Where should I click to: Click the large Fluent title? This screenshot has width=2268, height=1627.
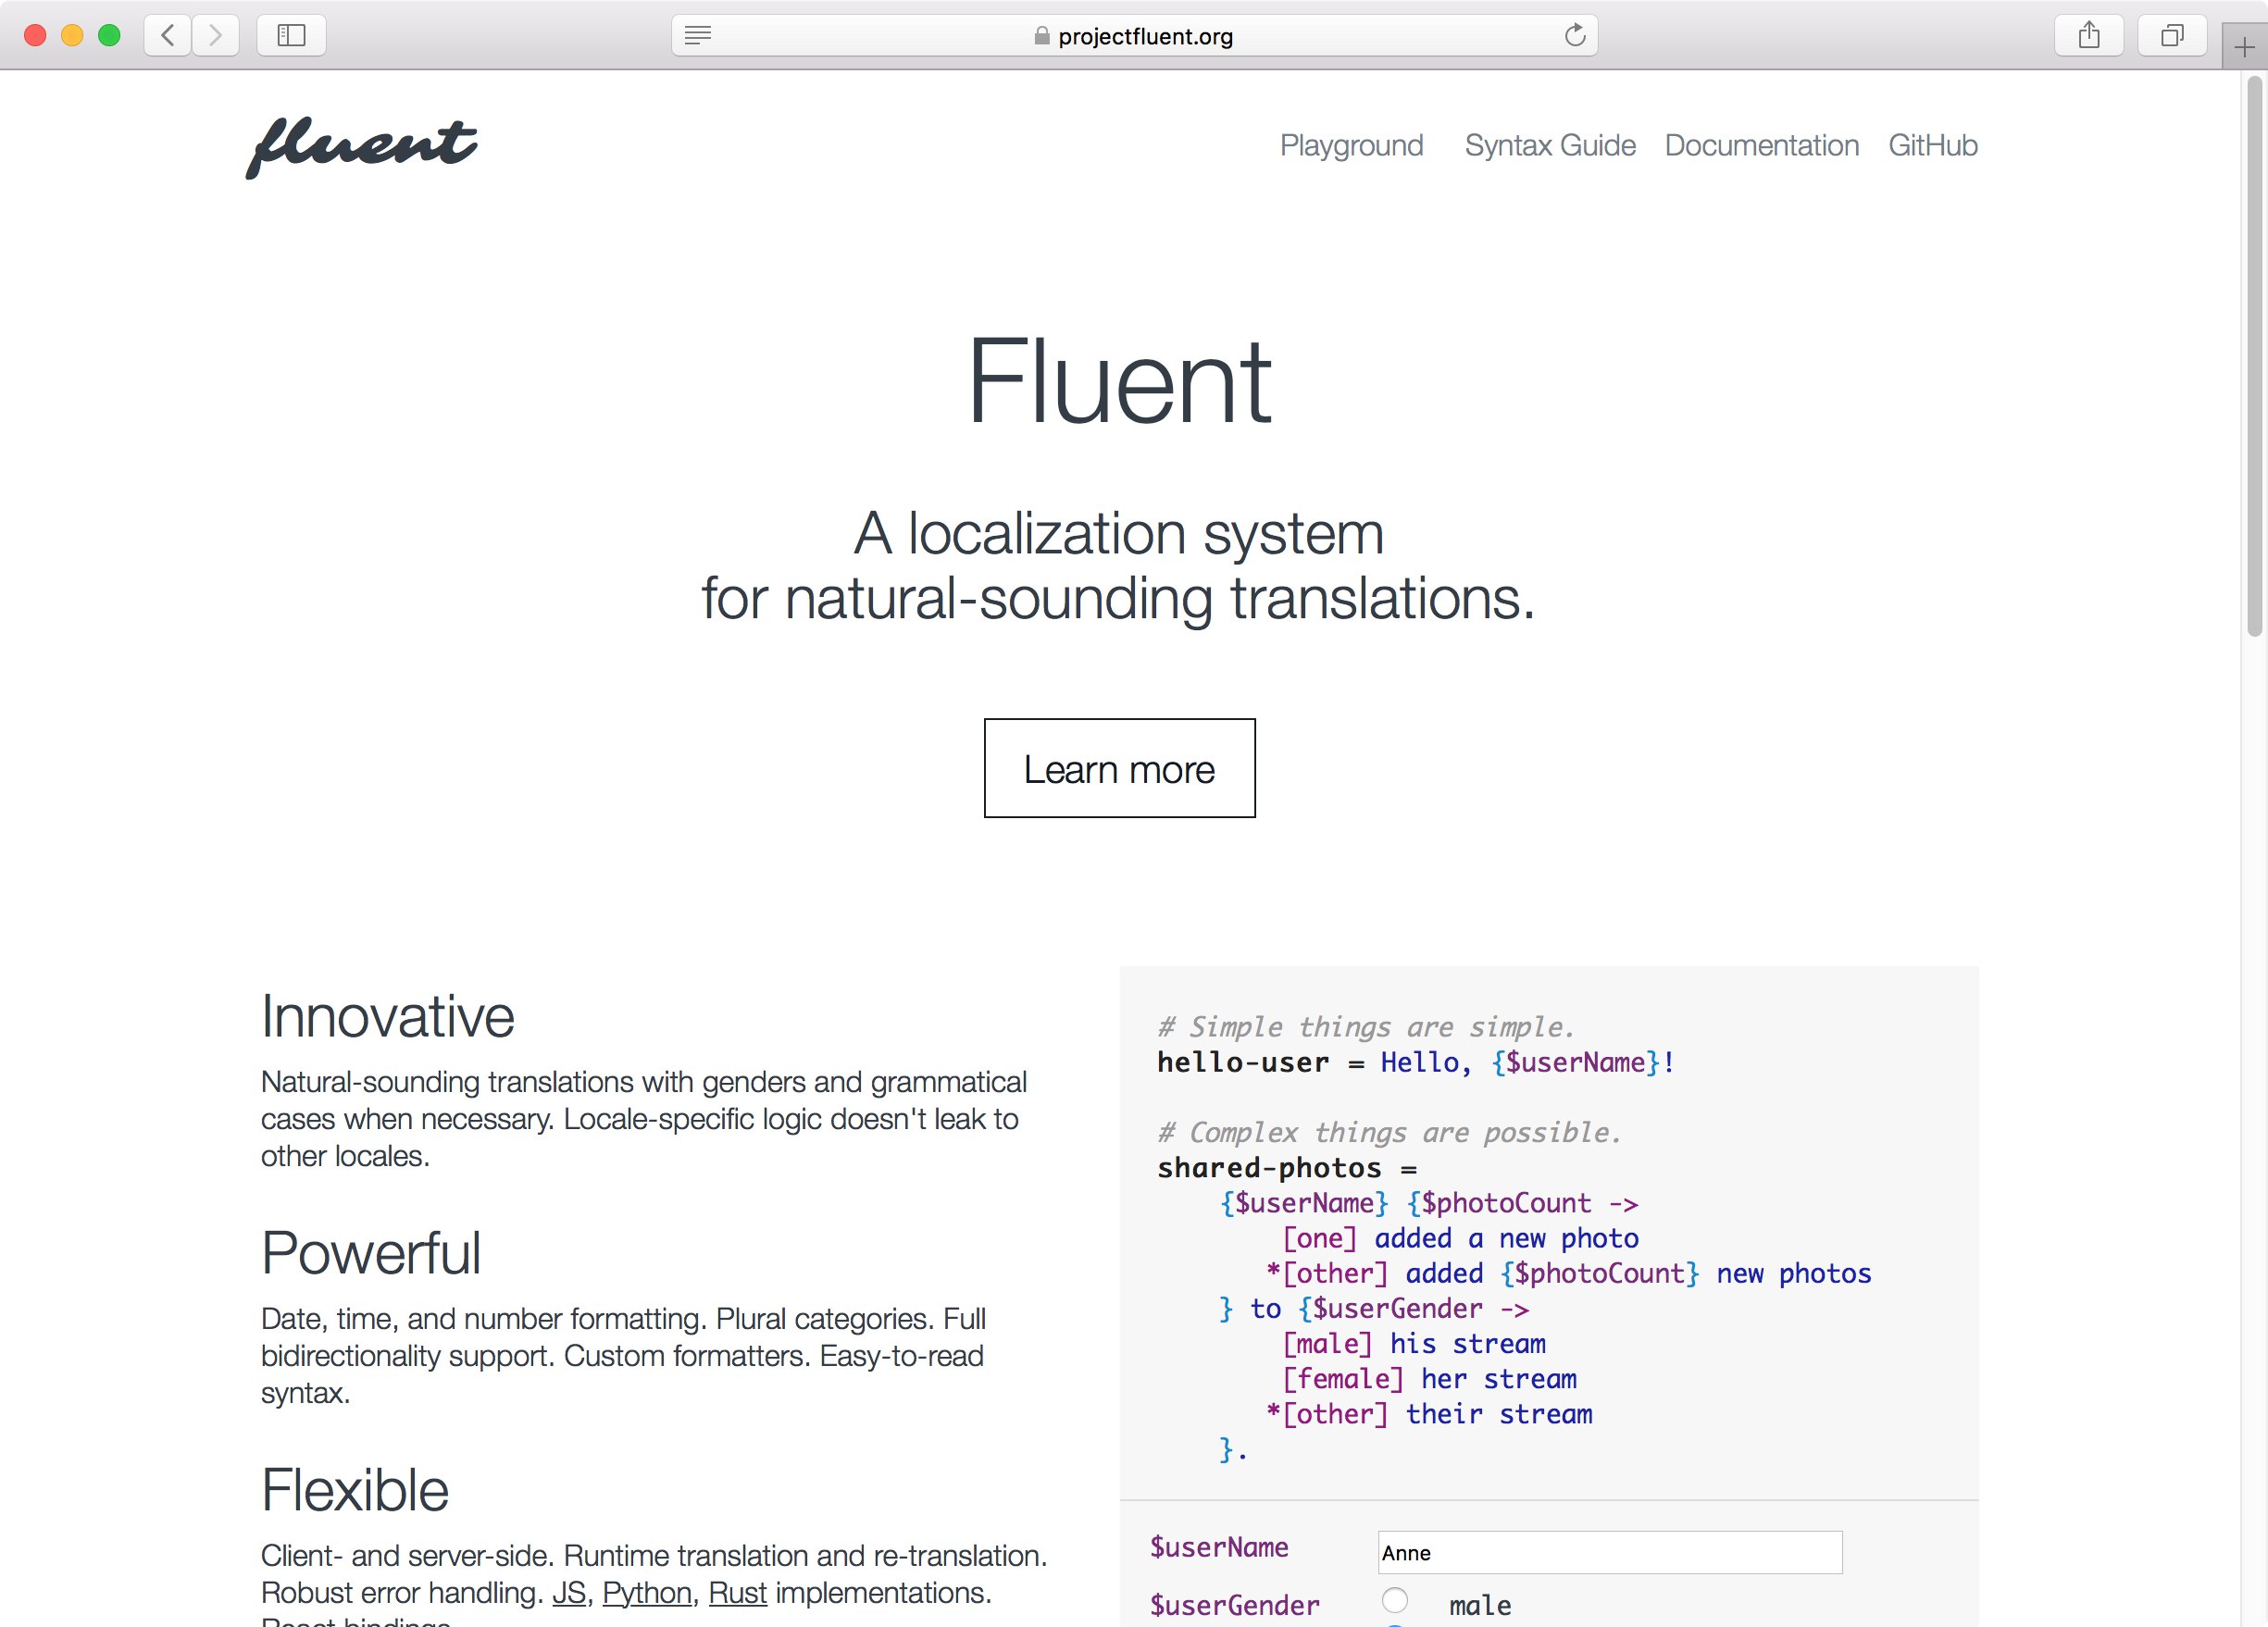[x=1119, y=381]
